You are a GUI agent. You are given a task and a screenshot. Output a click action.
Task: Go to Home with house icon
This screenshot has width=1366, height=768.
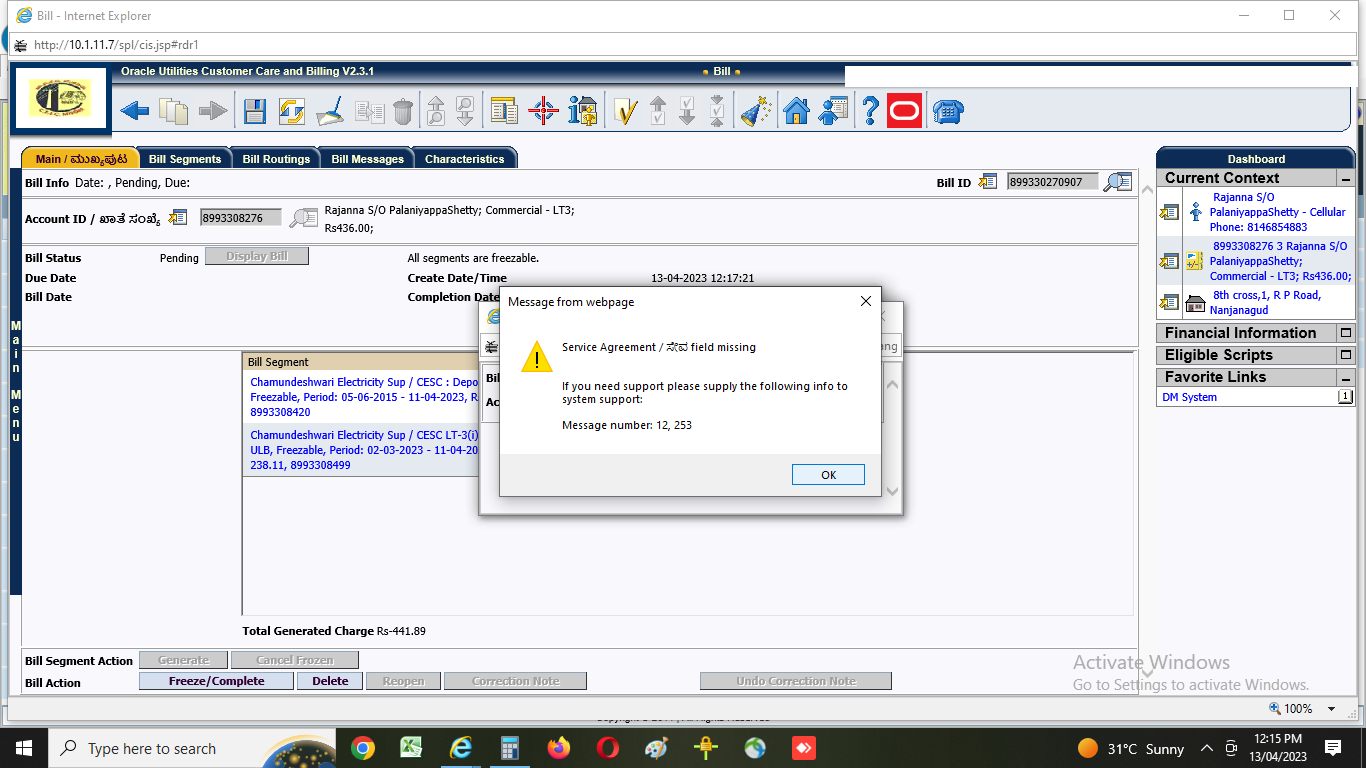point(796,110)
